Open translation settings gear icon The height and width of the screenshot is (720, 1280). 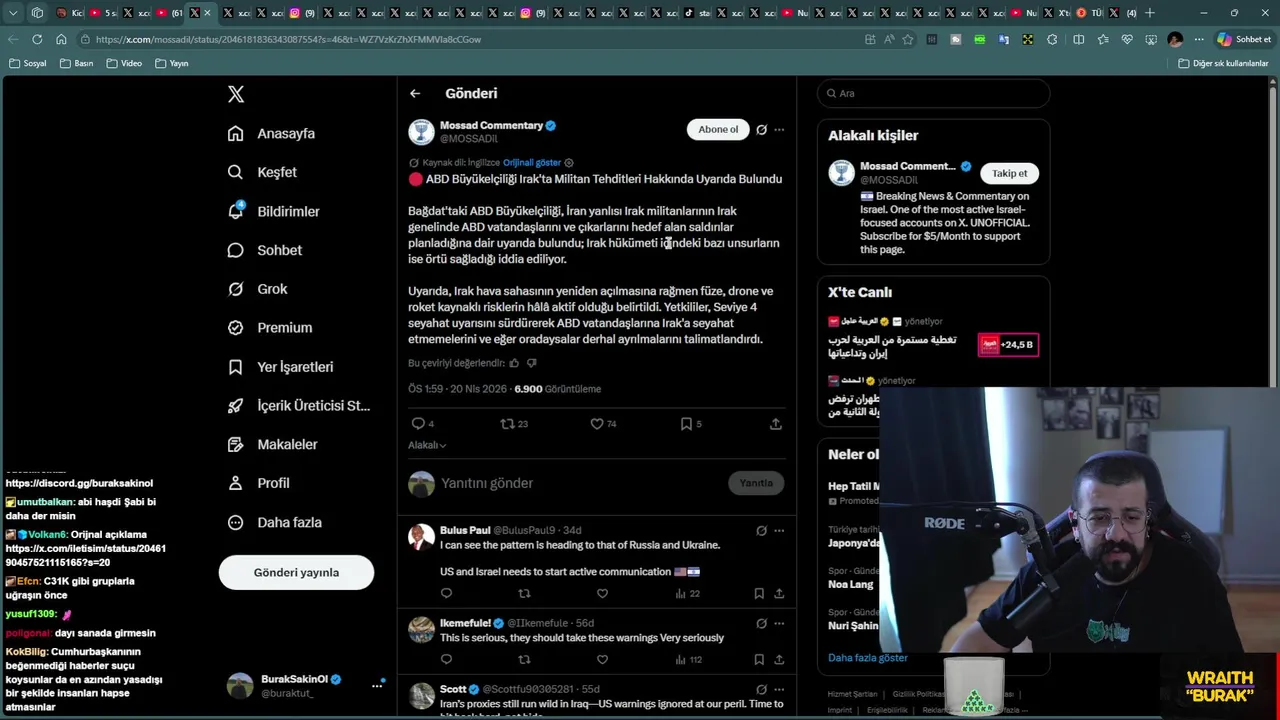pyautogui.click(x=569, y=162)
